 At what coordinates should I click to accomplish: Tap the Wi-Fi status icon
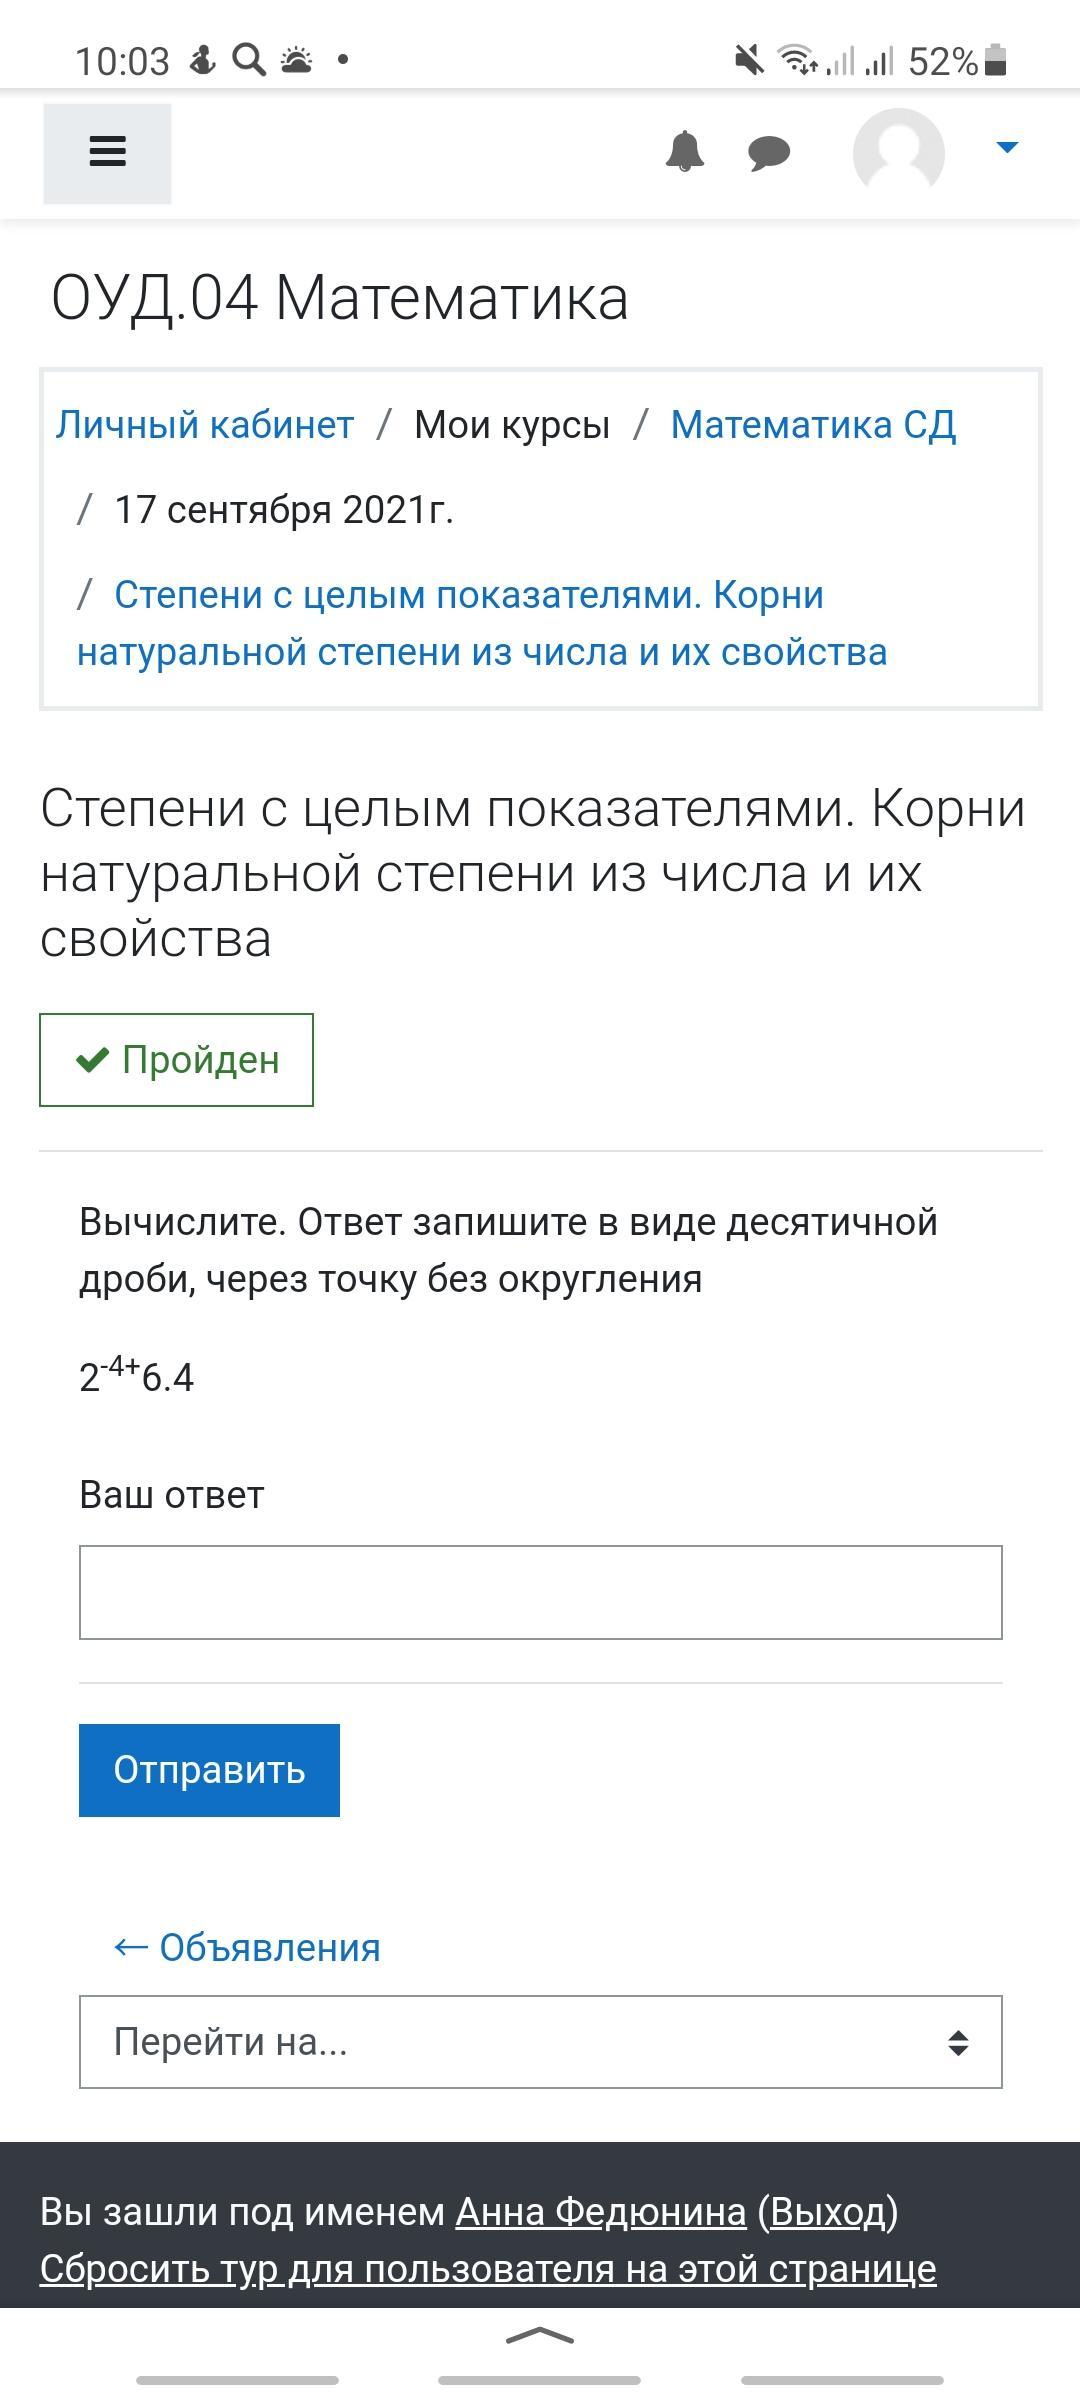tap(797, 61)
